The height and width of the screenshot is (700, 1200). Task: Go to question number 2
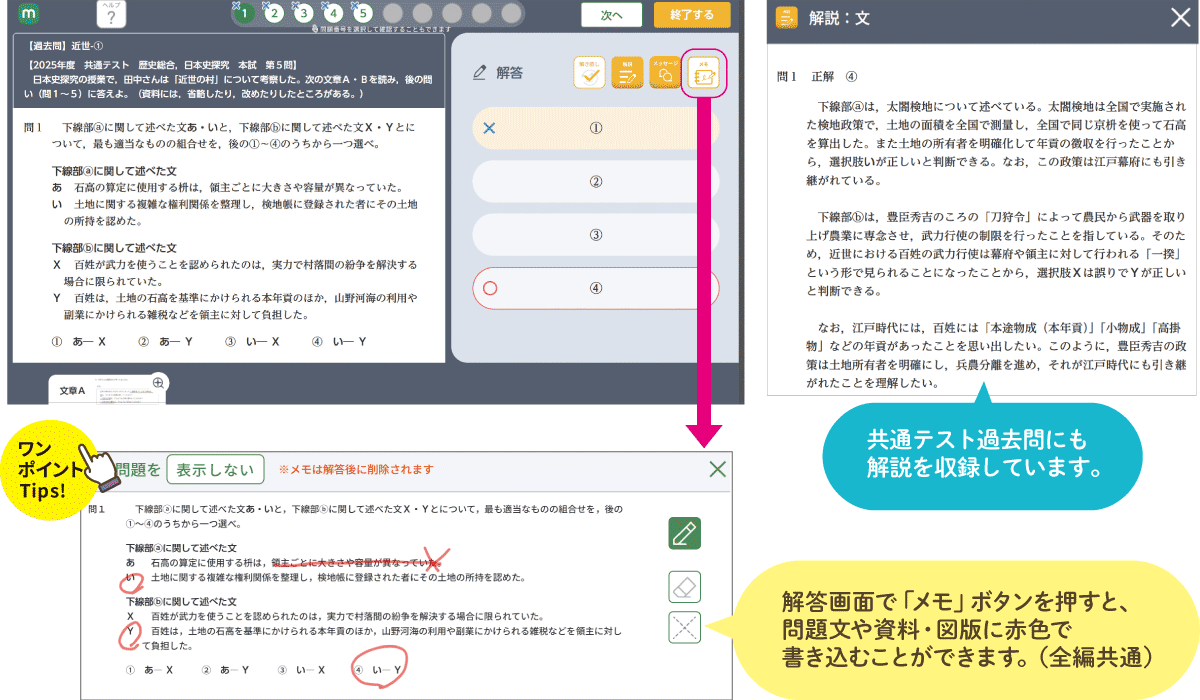tap(272, 14)
